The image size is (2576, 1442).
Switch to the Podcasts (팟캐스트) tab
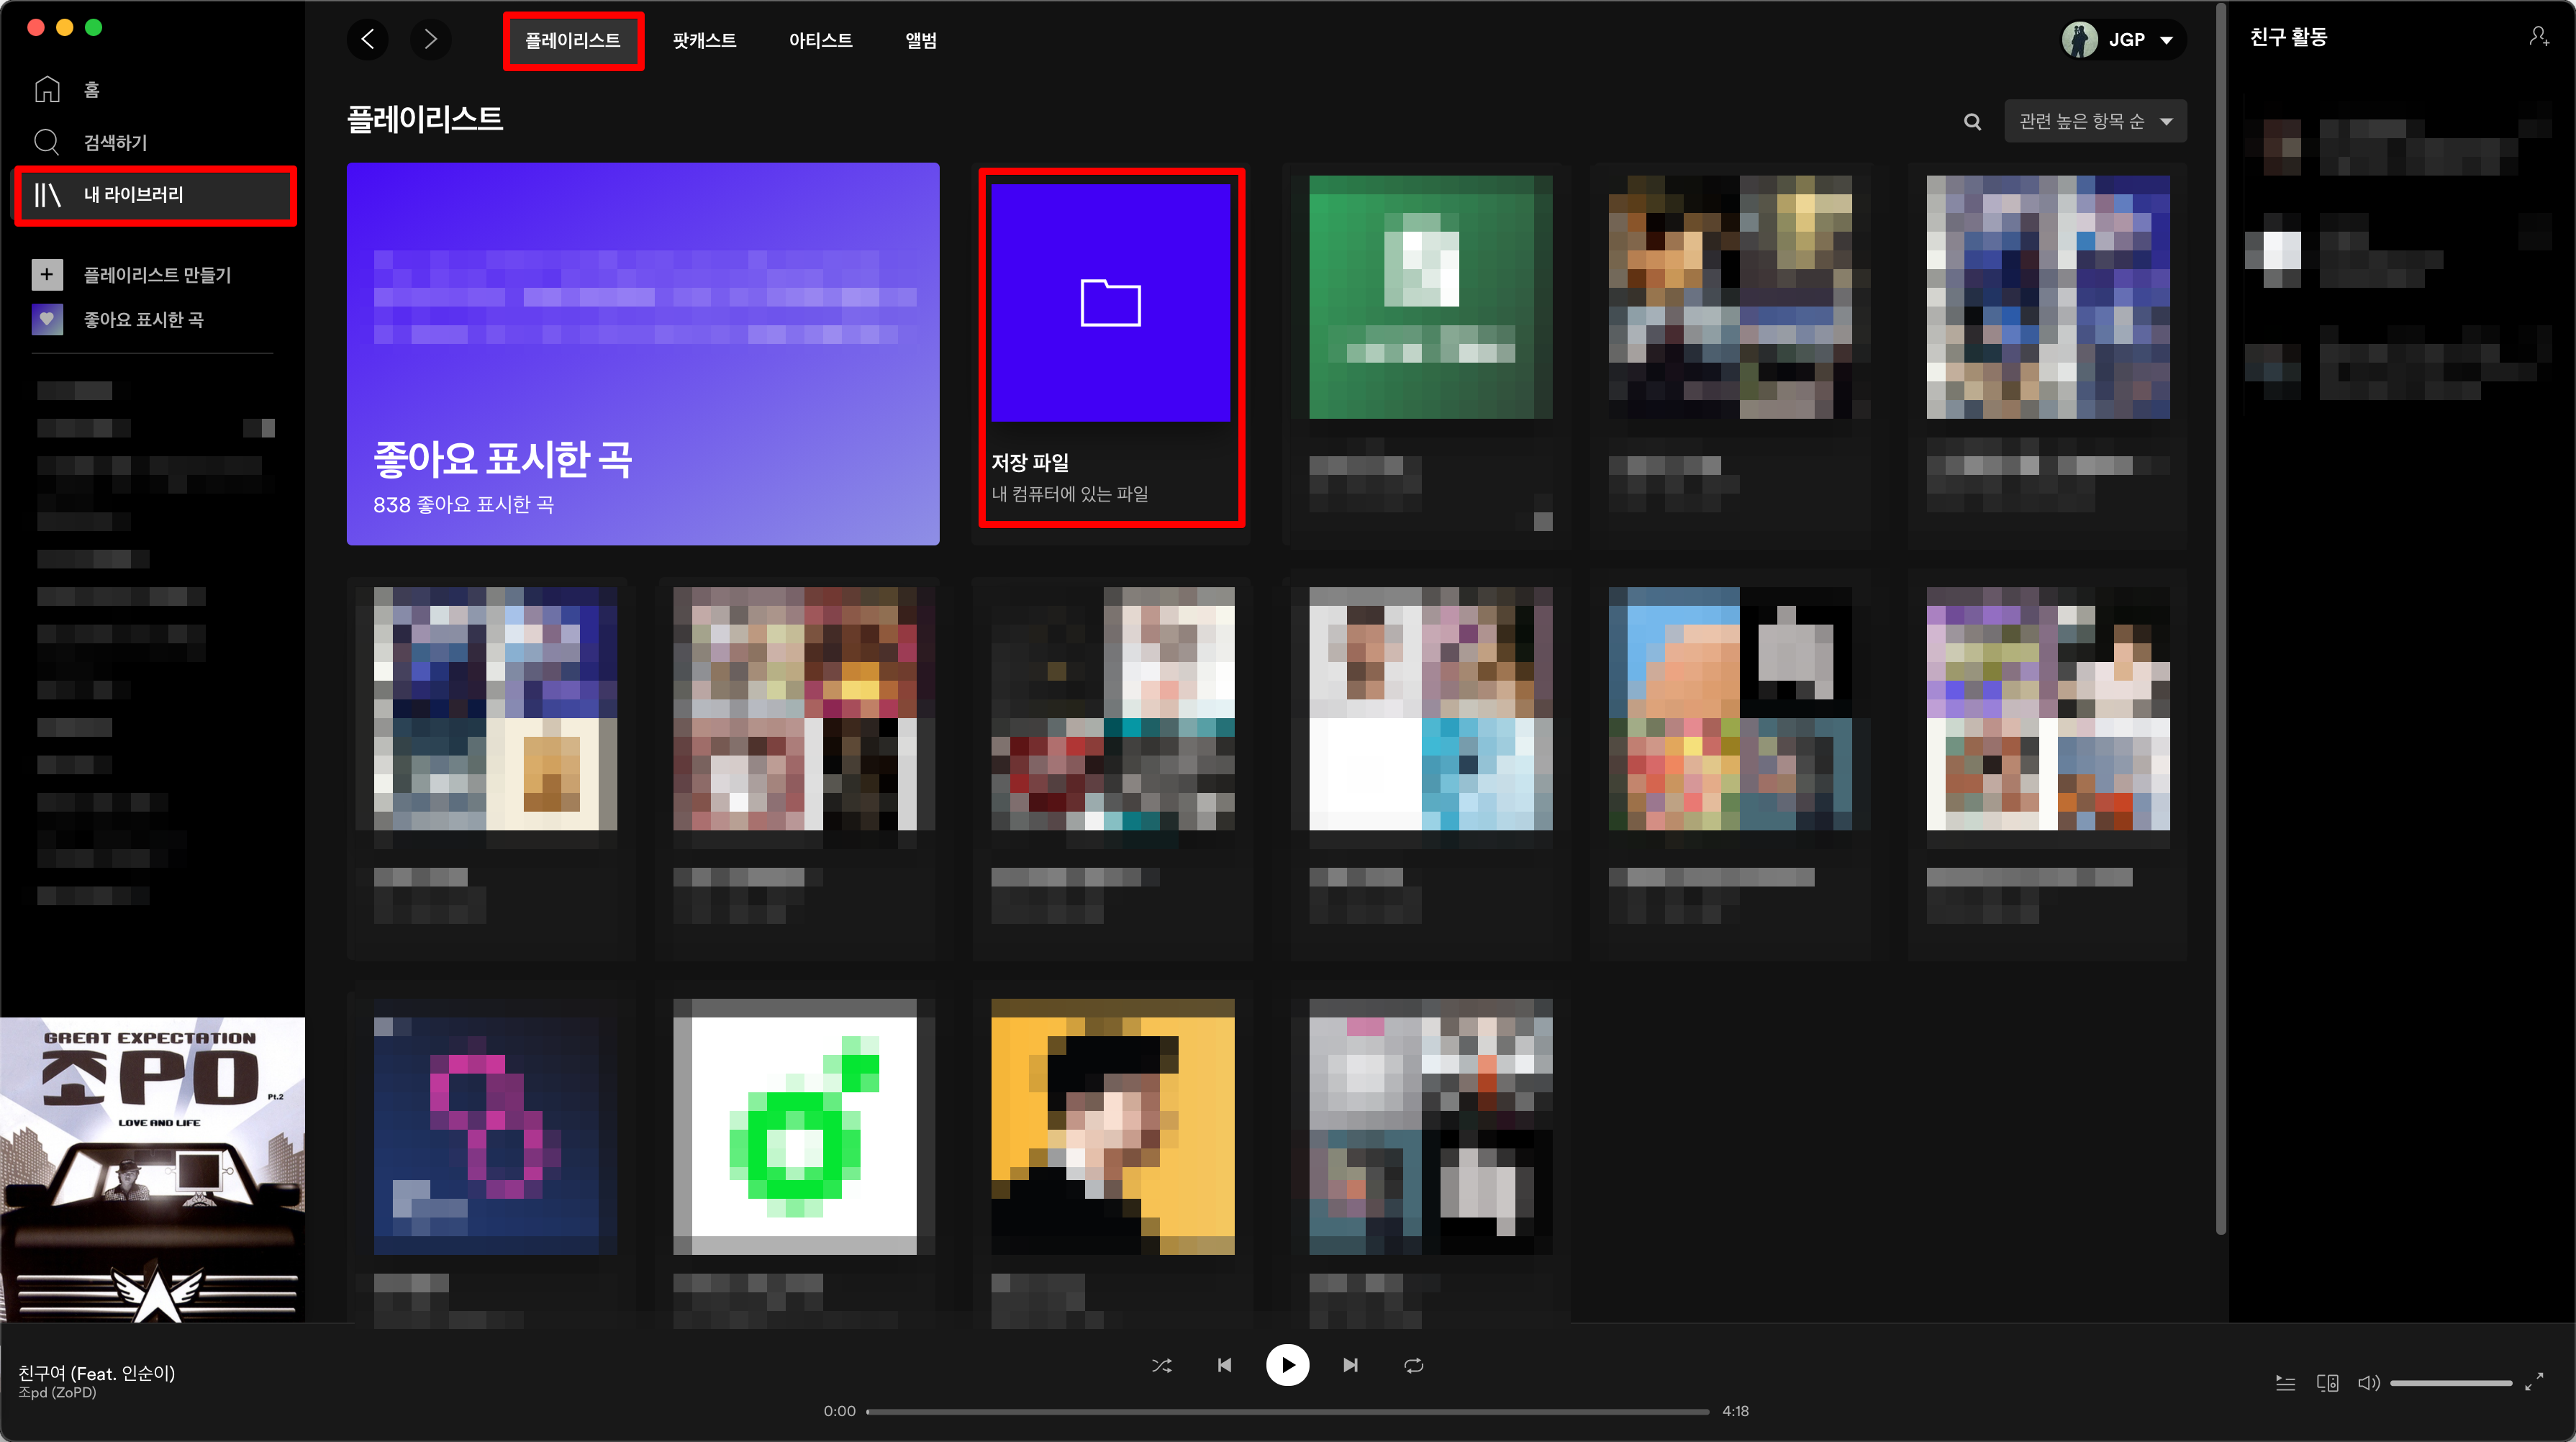tap(704, 41)
